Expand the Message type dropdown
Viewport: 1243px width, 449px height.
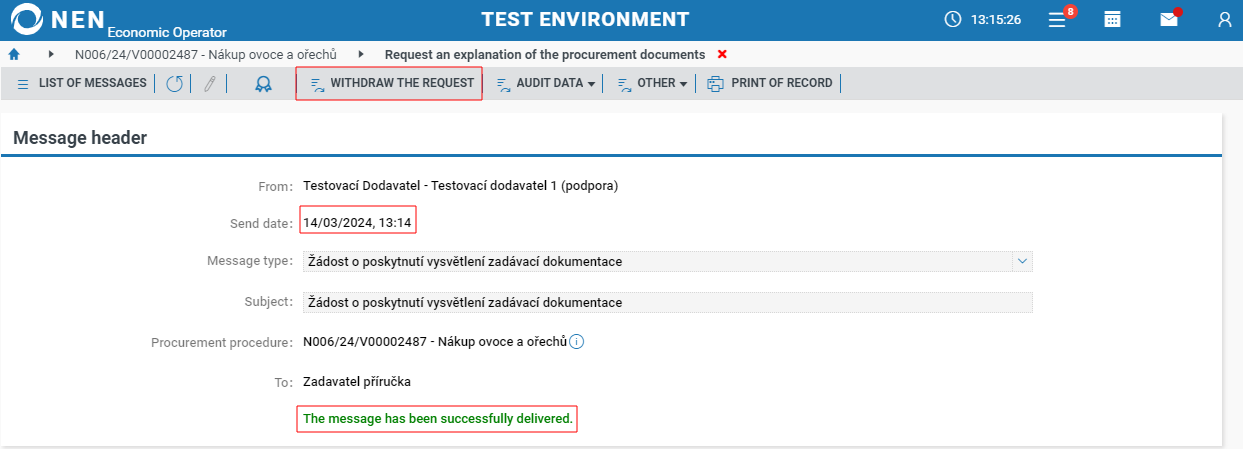[1022, 261]
